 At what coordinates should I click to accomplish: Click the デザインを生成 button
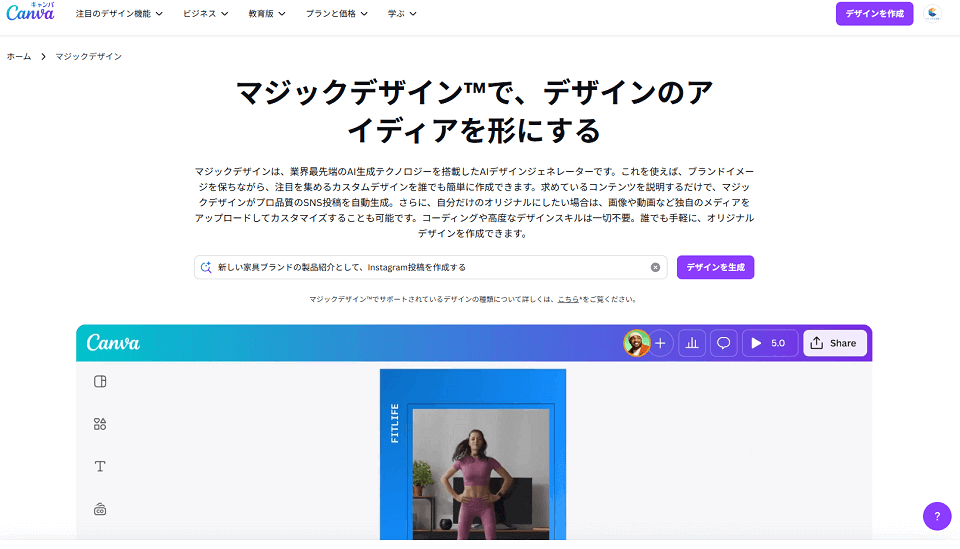(x=715, y=267)
